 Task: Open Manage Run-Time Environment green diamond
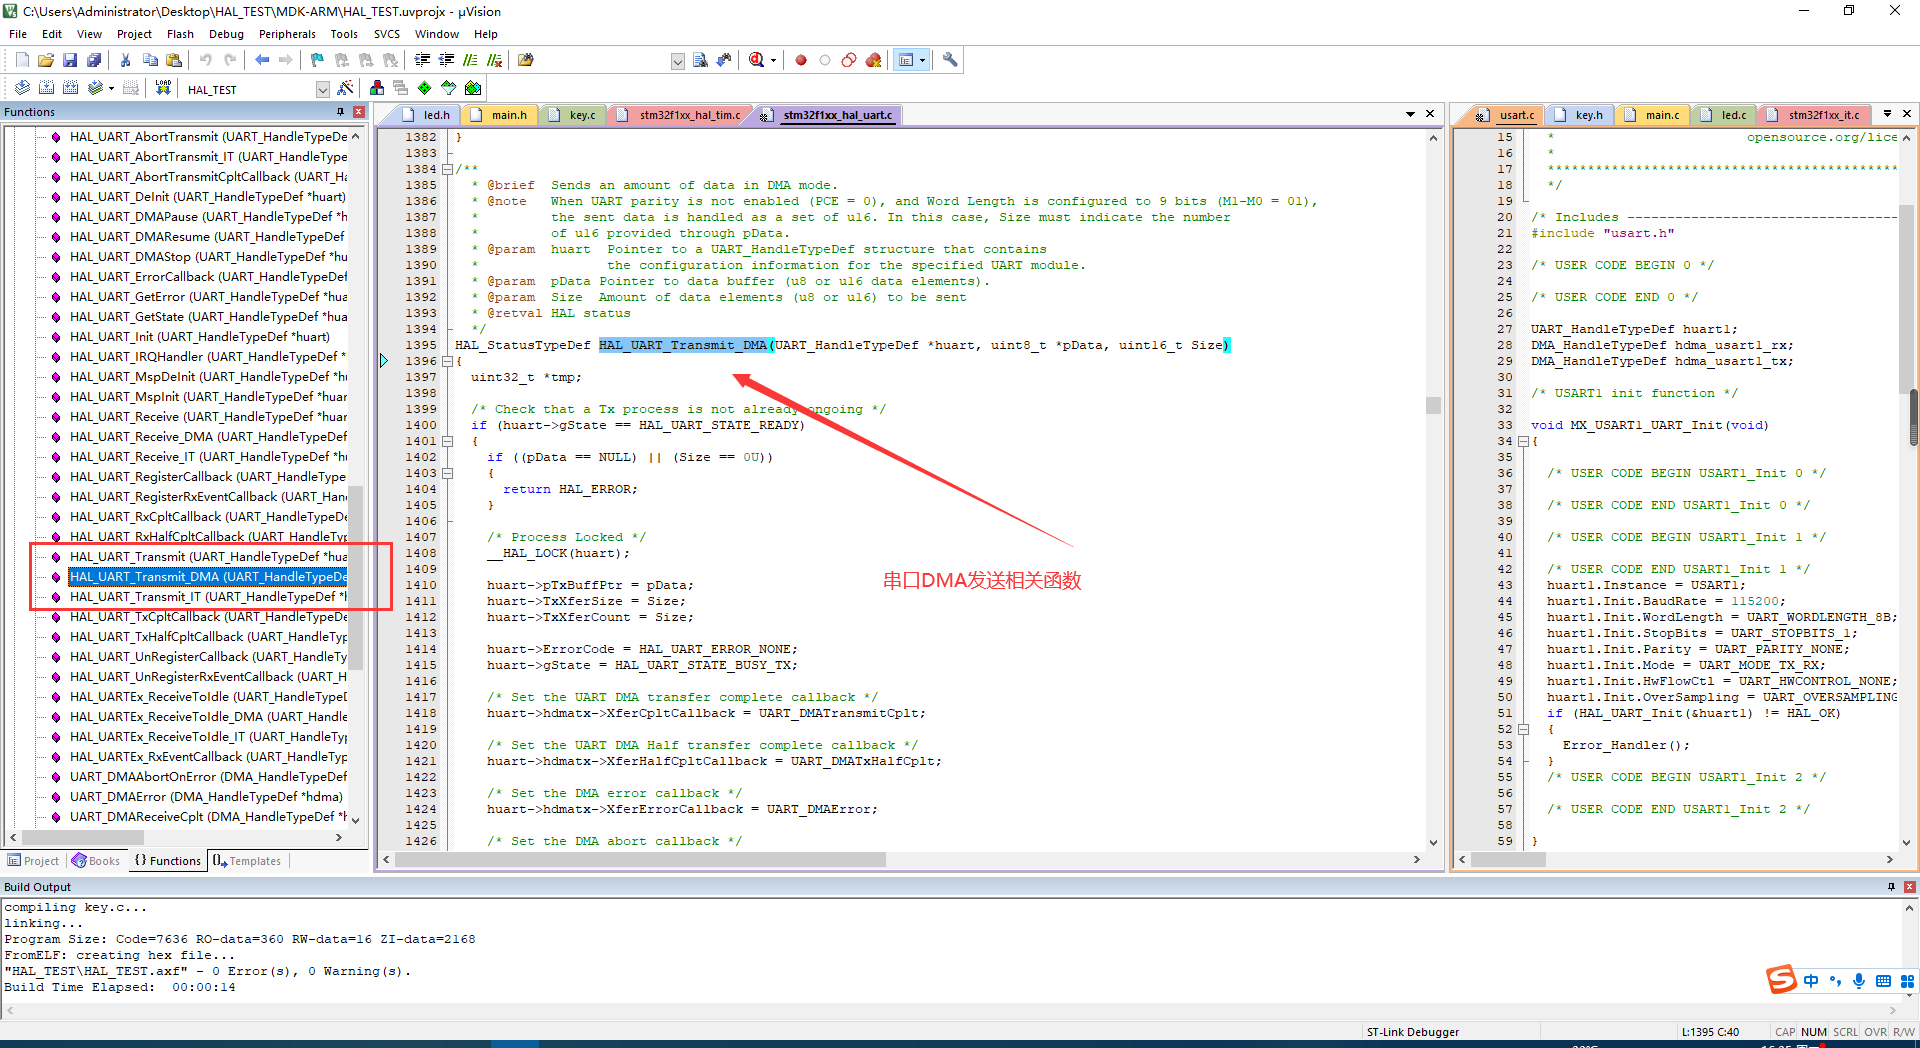pos(424,88)
